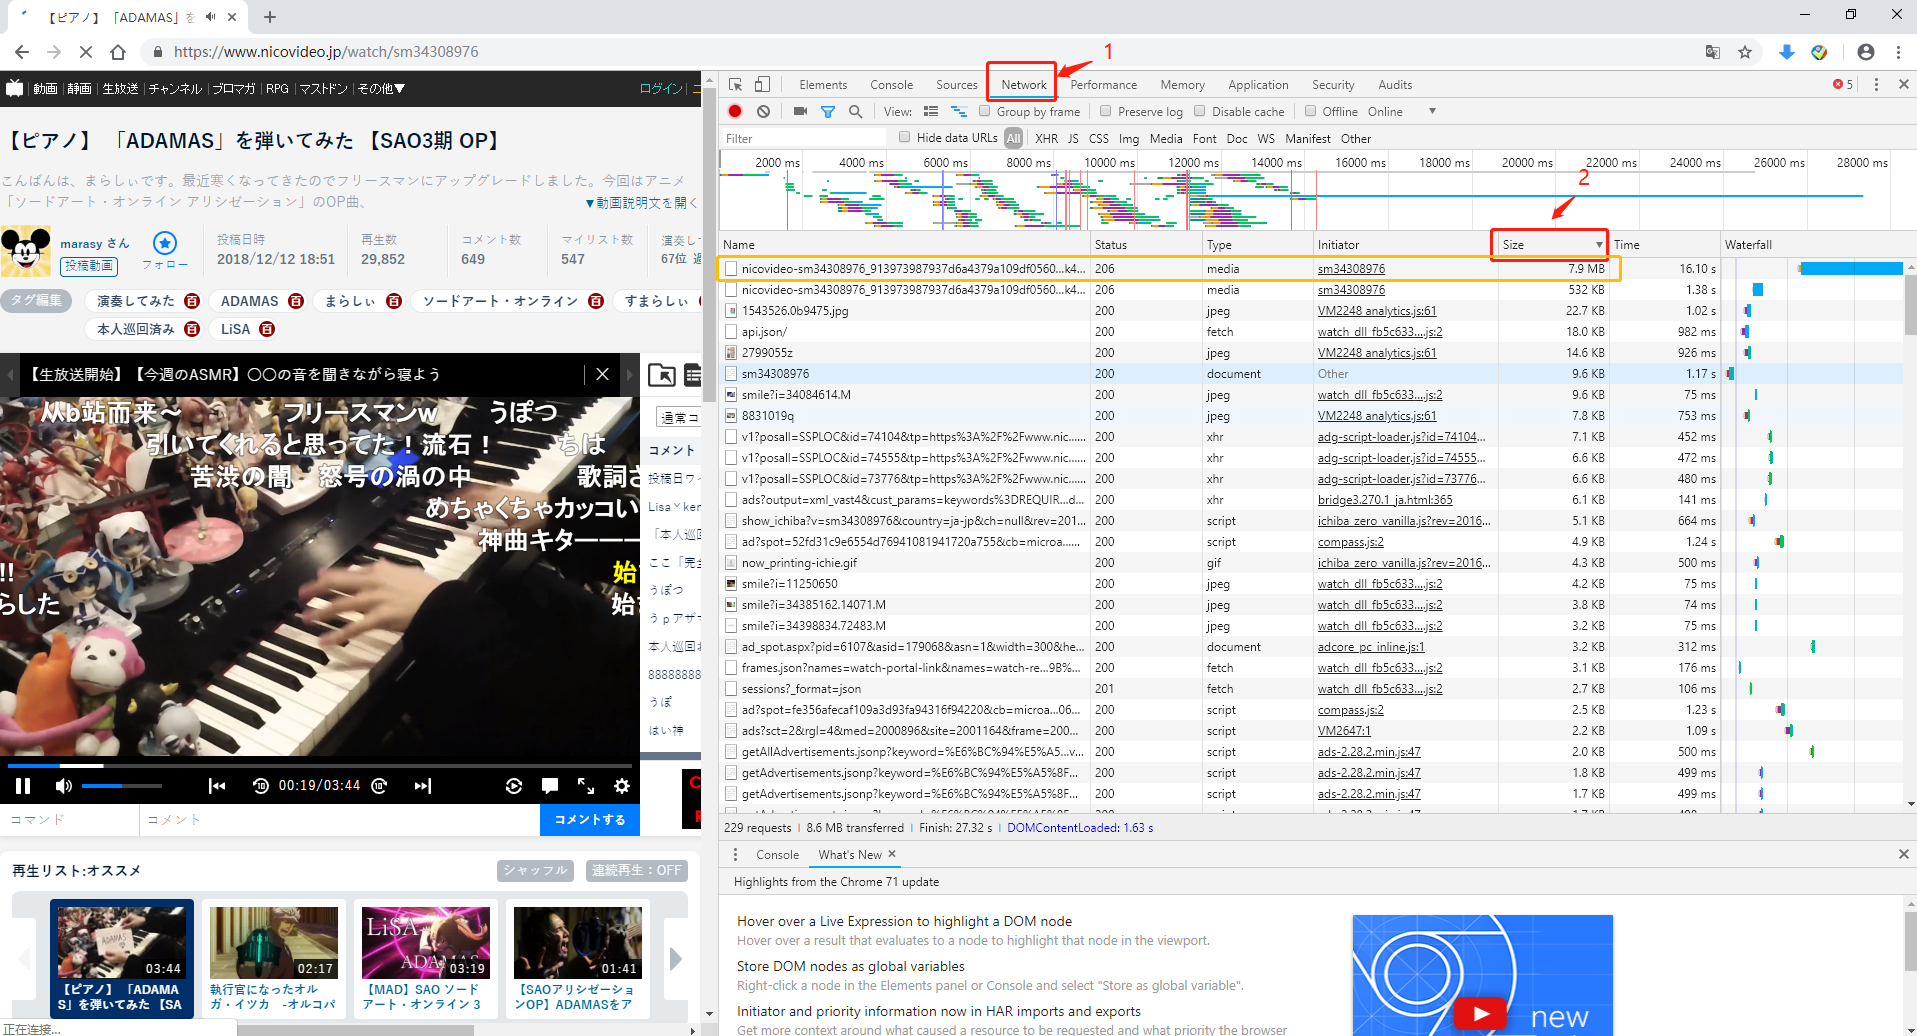Screen dimensions: 1917x1036
Task: Skip forward 10 seconds in video
Action: pyautogui.click(x=380, y=786)
